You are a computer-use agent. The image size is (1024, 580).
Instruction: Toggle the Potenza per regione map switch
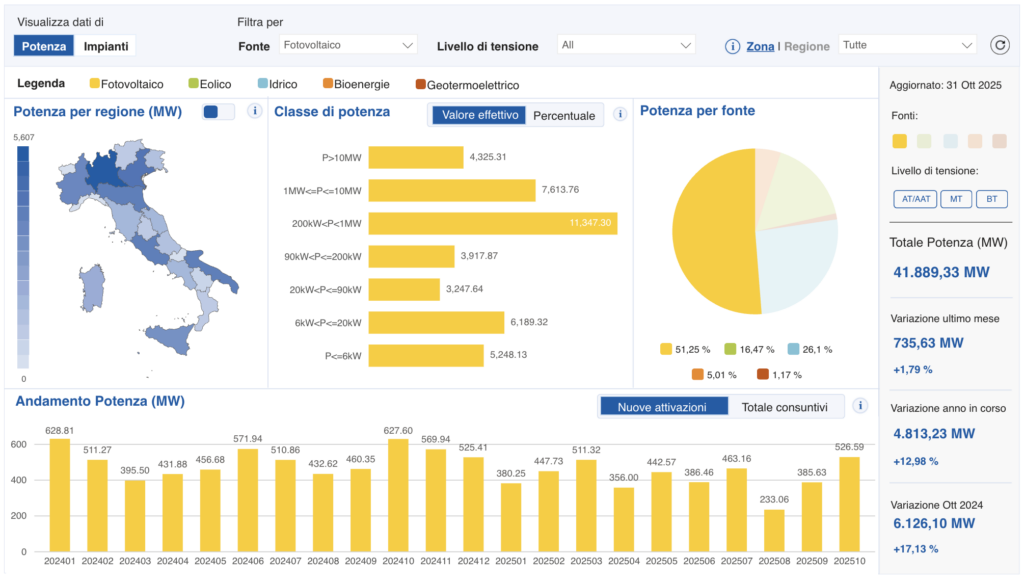[x=218, y=112]
